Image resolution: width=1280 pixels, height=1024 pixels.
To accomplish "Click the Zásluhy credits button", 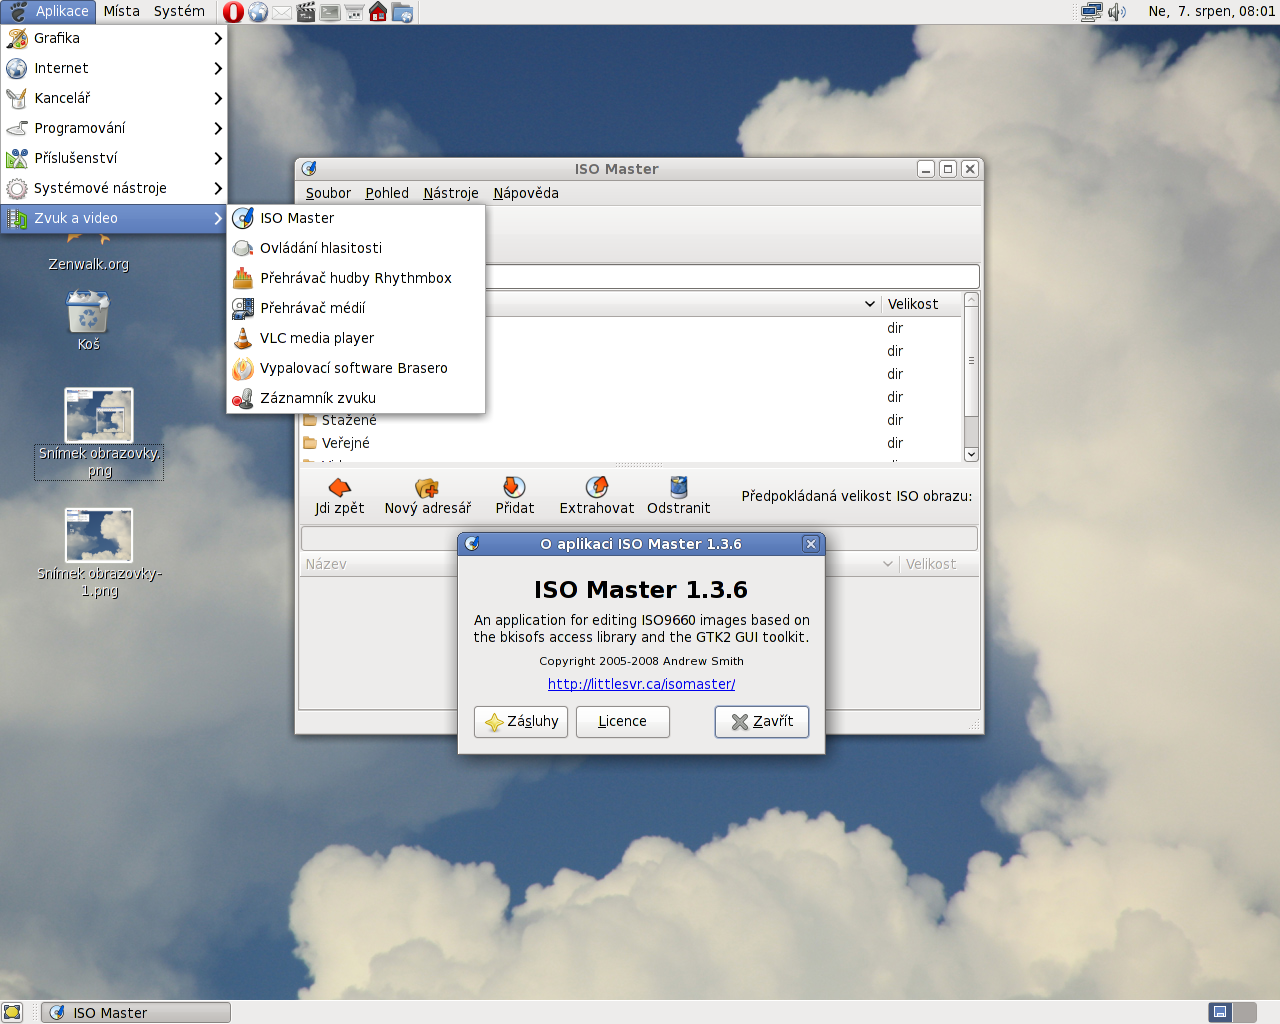I will pyautogui.click(x=521, y=722).
